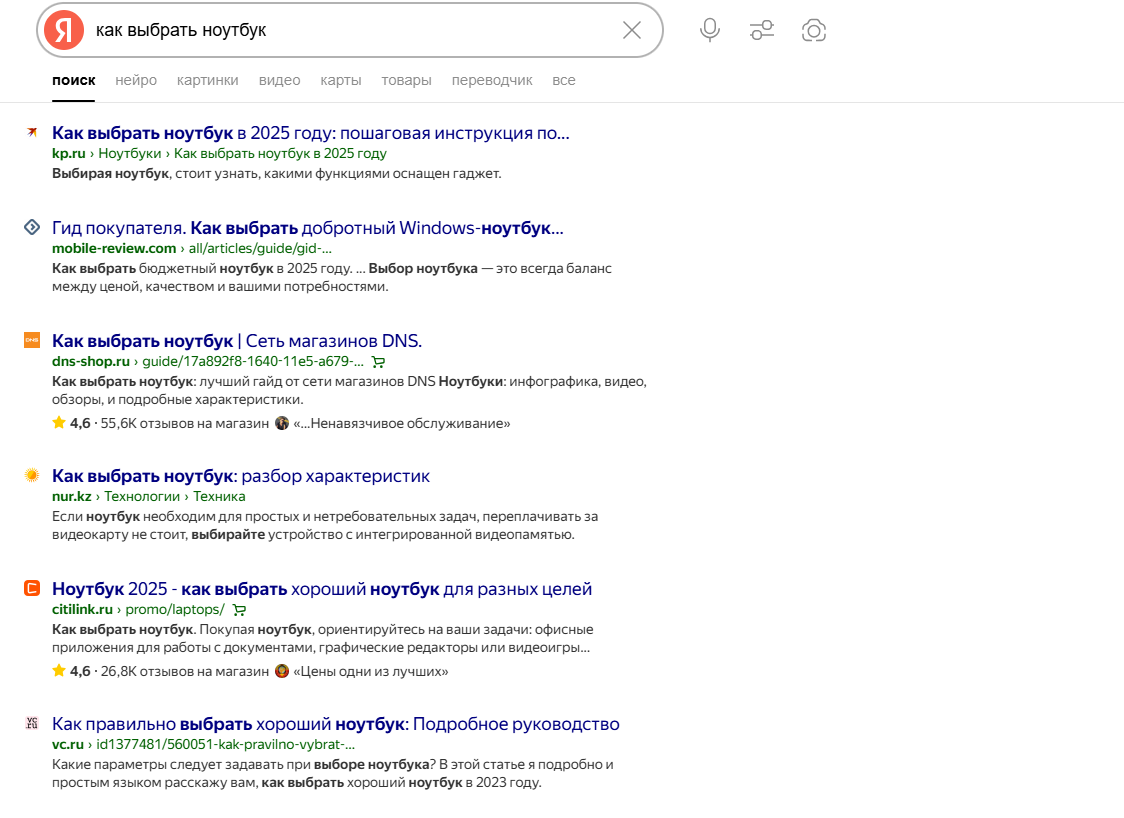Click the mobile-review.com favicon

[32, 227]
